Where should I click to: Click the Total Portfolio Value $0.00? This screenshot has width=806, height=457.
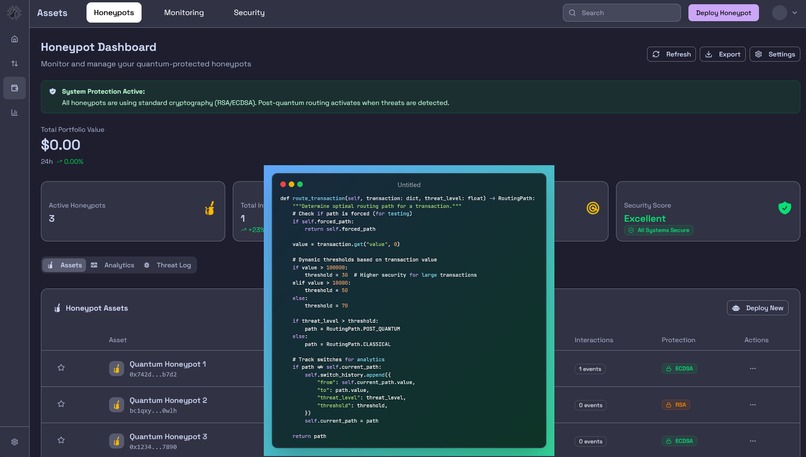click(61, 145)
